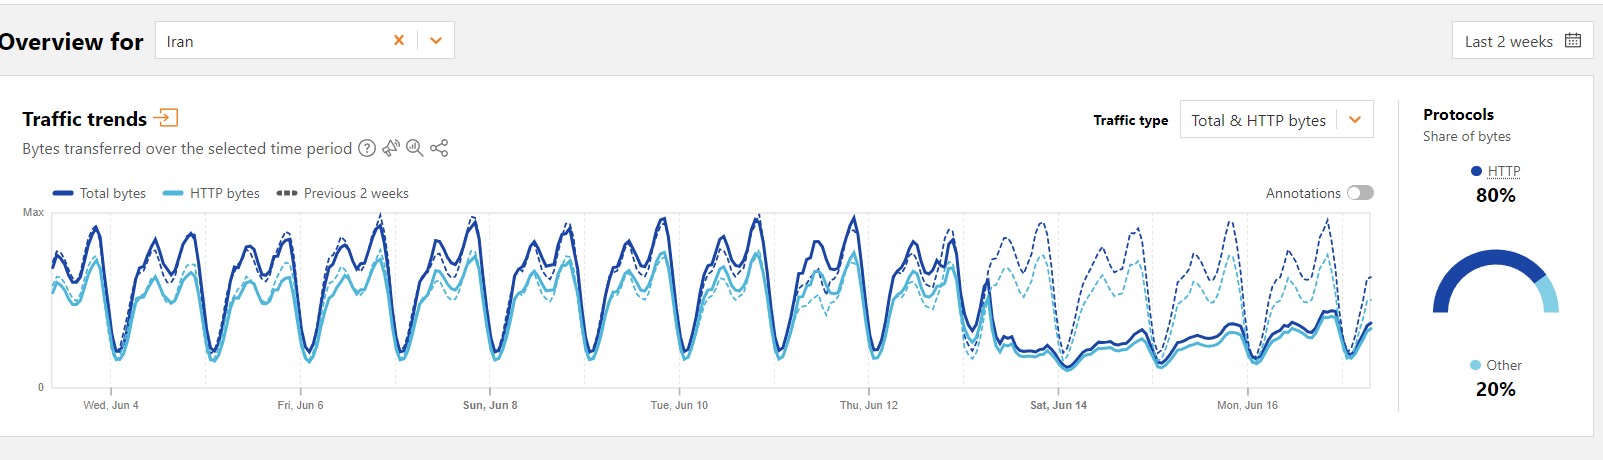Click the protocols share gauge chart
The height and width of the screenshot is (460, 1603).
click(1496, 281)
